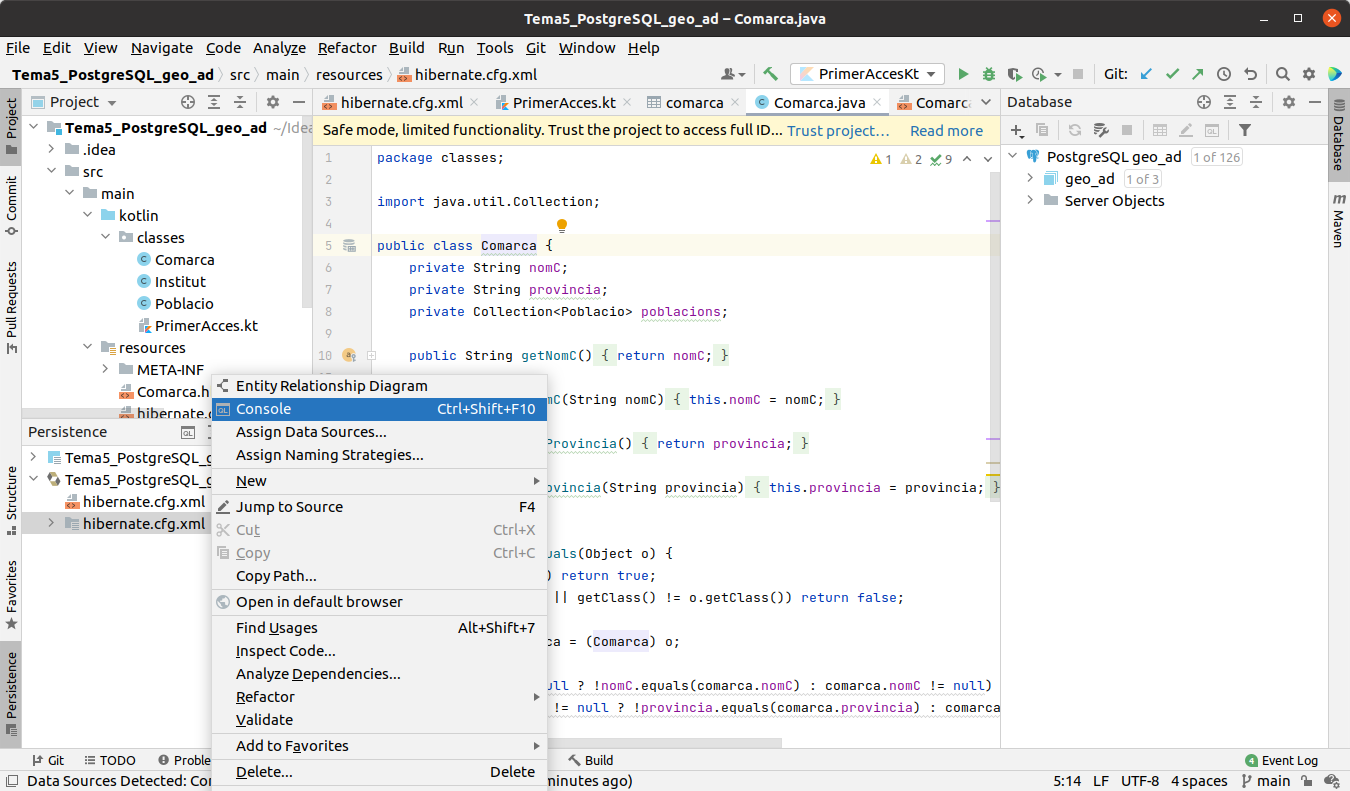The width and height of the screenshot is (1350, 791).
Task: Click the green Run button in toolbar
Action: point(963,74)
